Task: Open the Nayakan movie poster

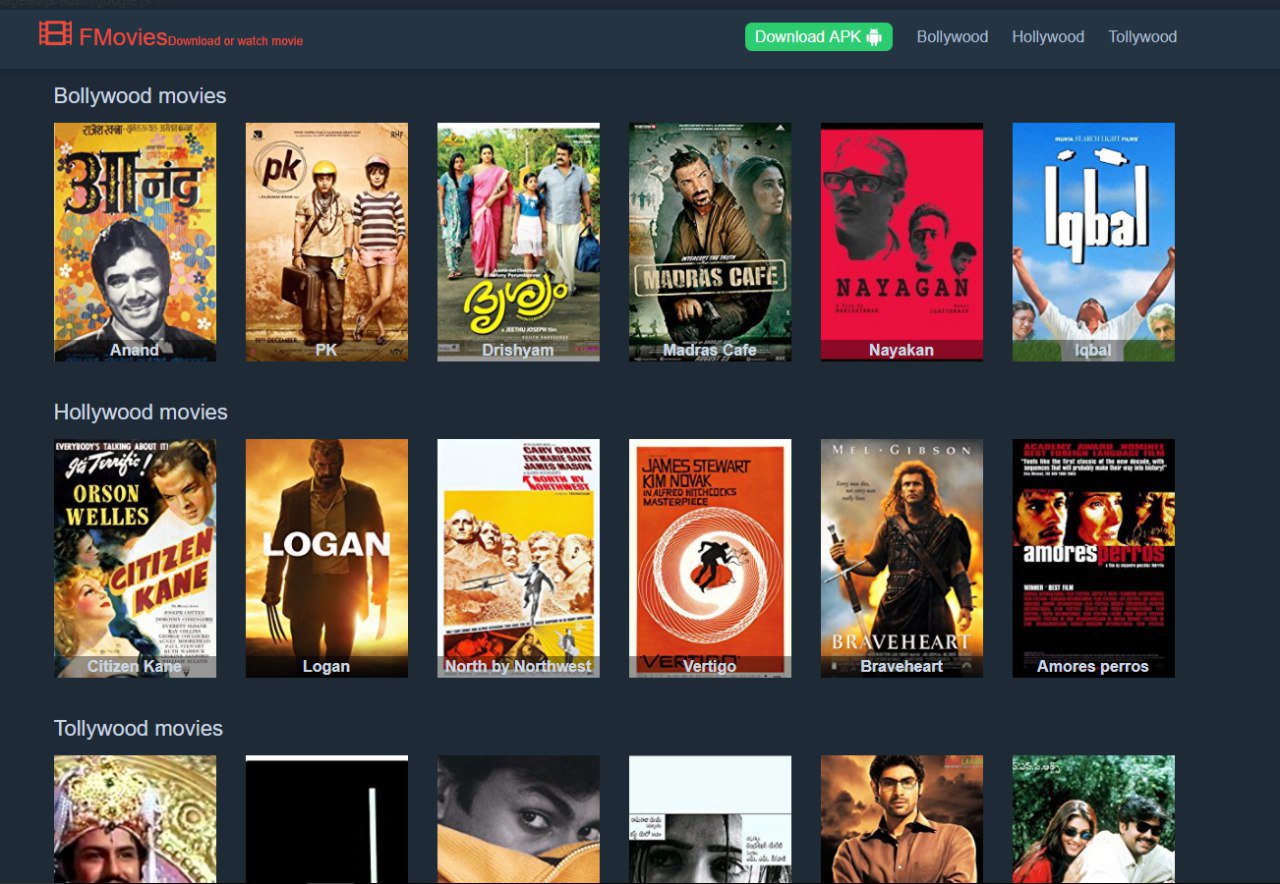Action: 902,242
